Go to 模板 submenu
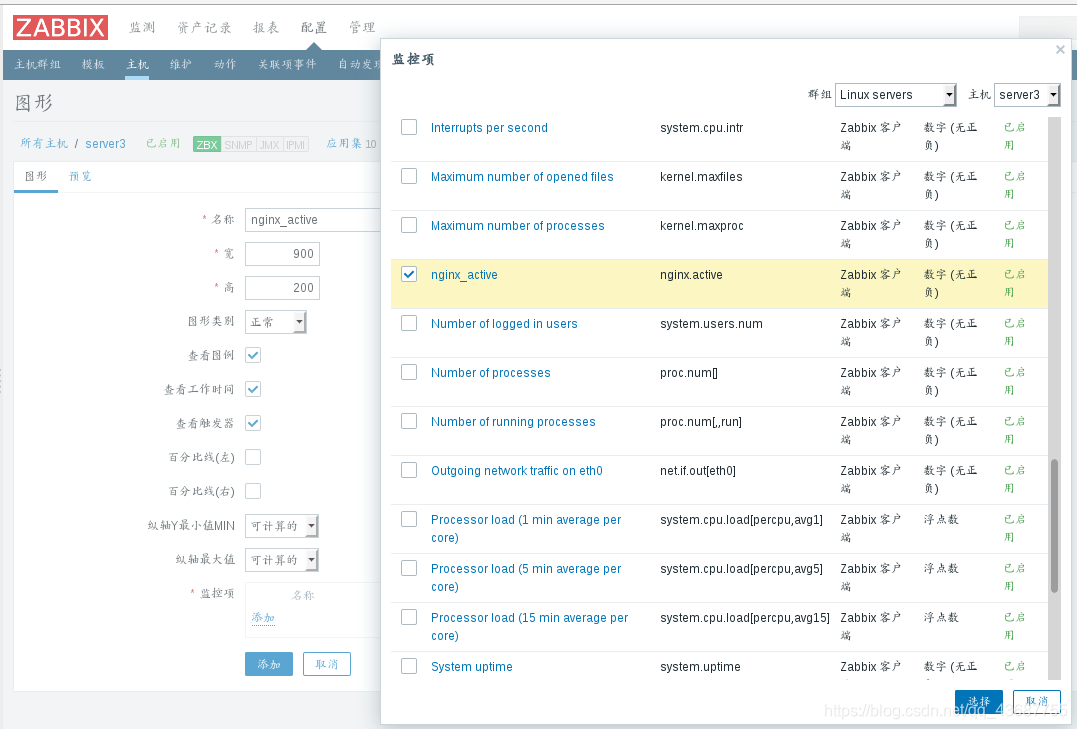Screen dimensions: 1077x729 click(x=93, y=65)
